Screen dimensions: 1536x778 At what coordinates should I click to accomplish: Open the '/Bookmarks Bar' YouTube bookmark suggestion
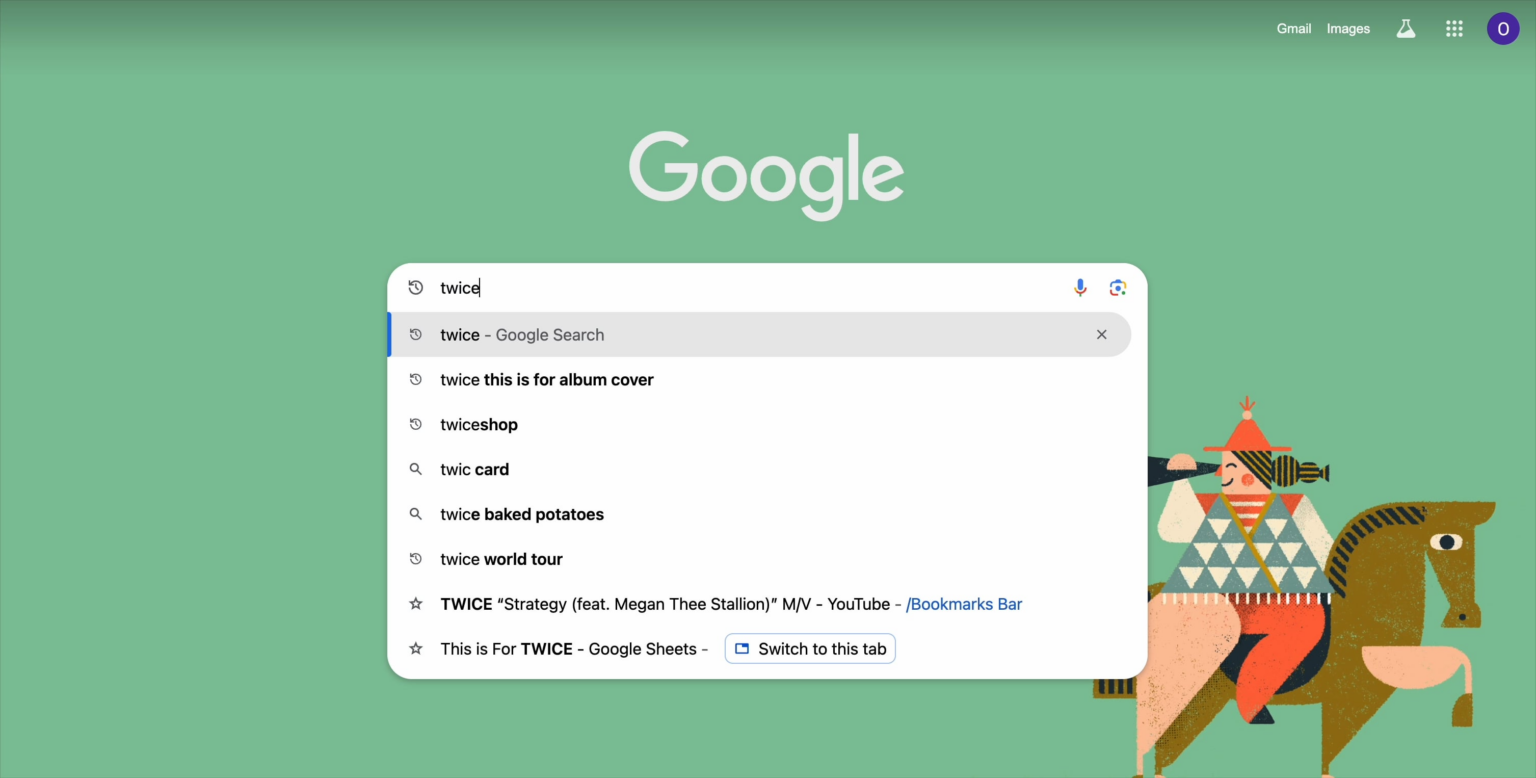pyautogui.click(x=963, y=603)
